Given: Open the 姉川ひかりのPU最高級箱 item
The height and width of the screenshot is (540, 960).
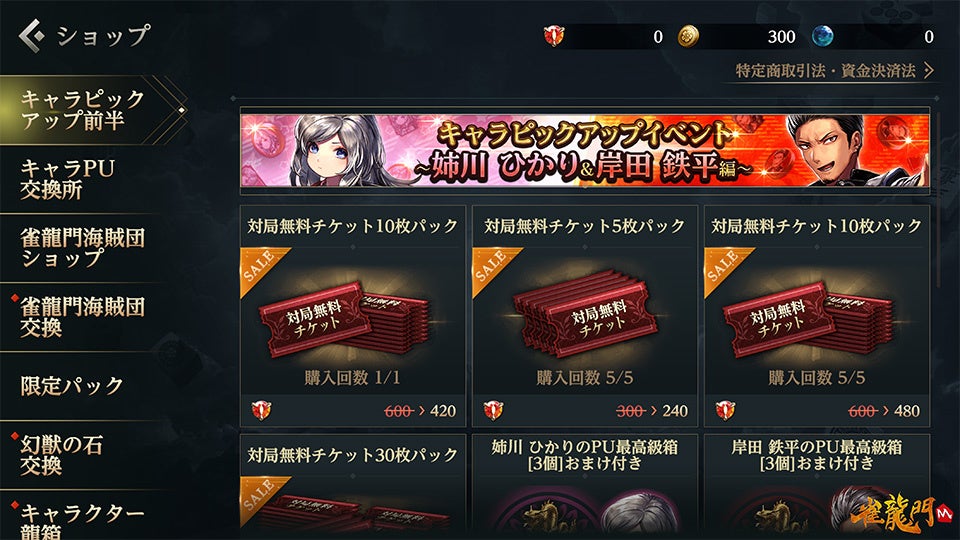Looking at the screenshot, I should click(585, 487).
